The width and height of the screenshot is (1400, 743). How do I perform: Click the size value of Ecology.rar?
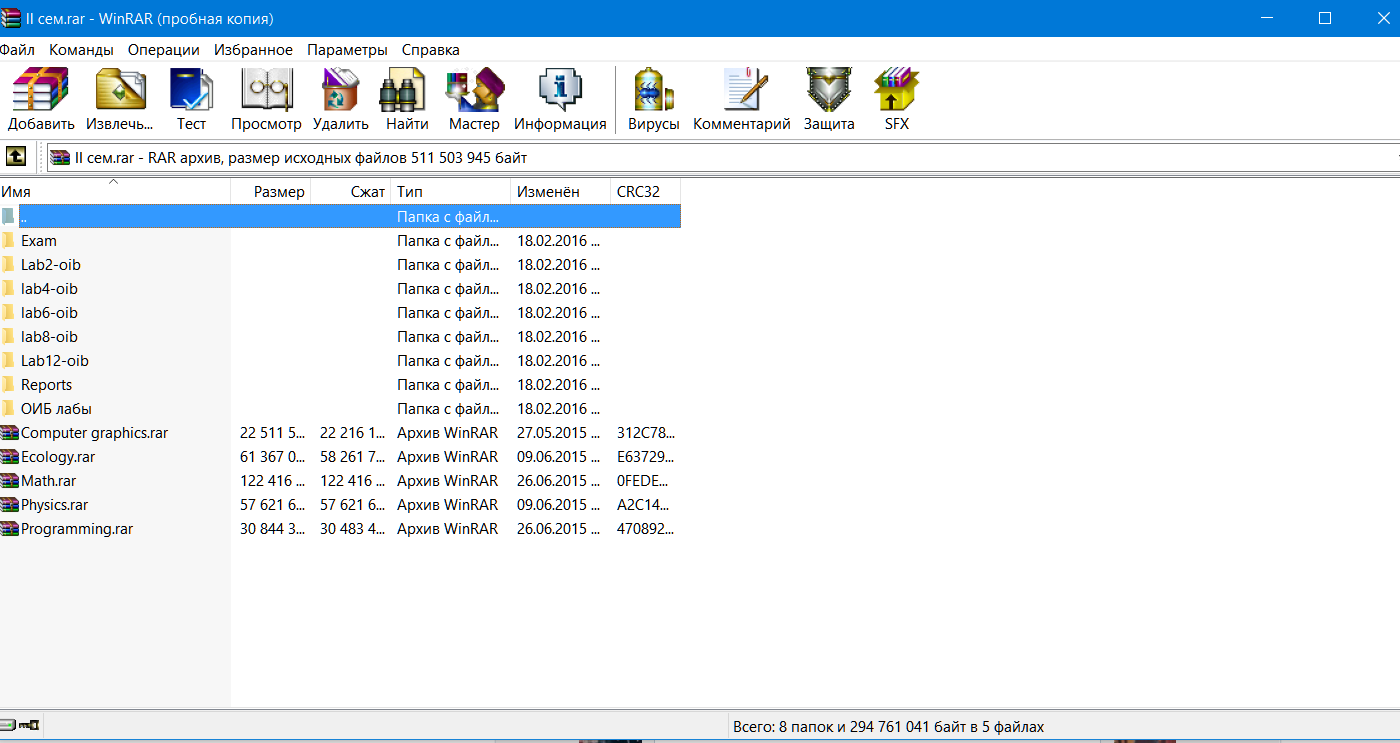click(273, 457)
